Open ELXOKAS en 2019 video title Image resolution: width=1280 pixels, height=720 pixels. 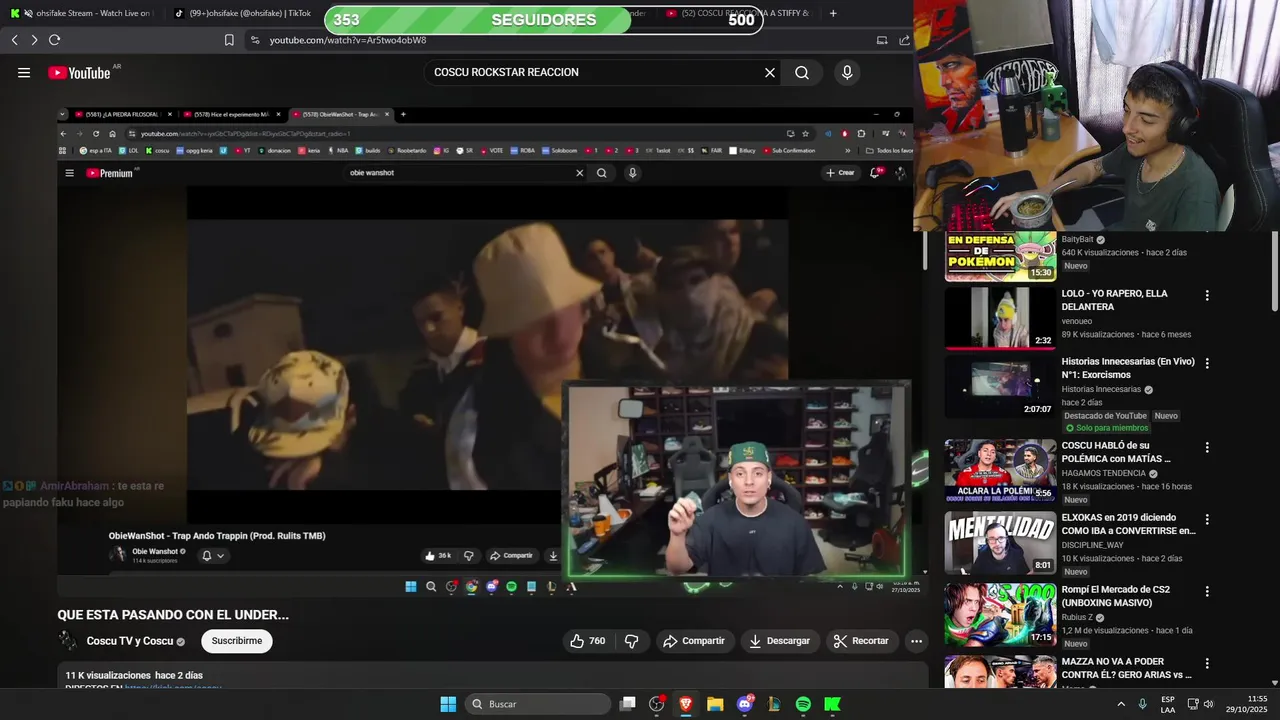tap(1128, 524)
